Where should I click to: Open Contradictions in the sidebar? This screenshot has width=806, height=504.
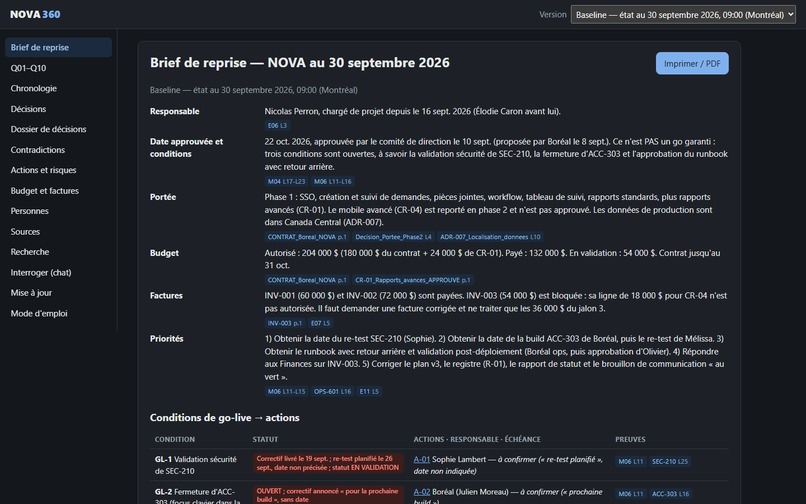tap(58, 150)
